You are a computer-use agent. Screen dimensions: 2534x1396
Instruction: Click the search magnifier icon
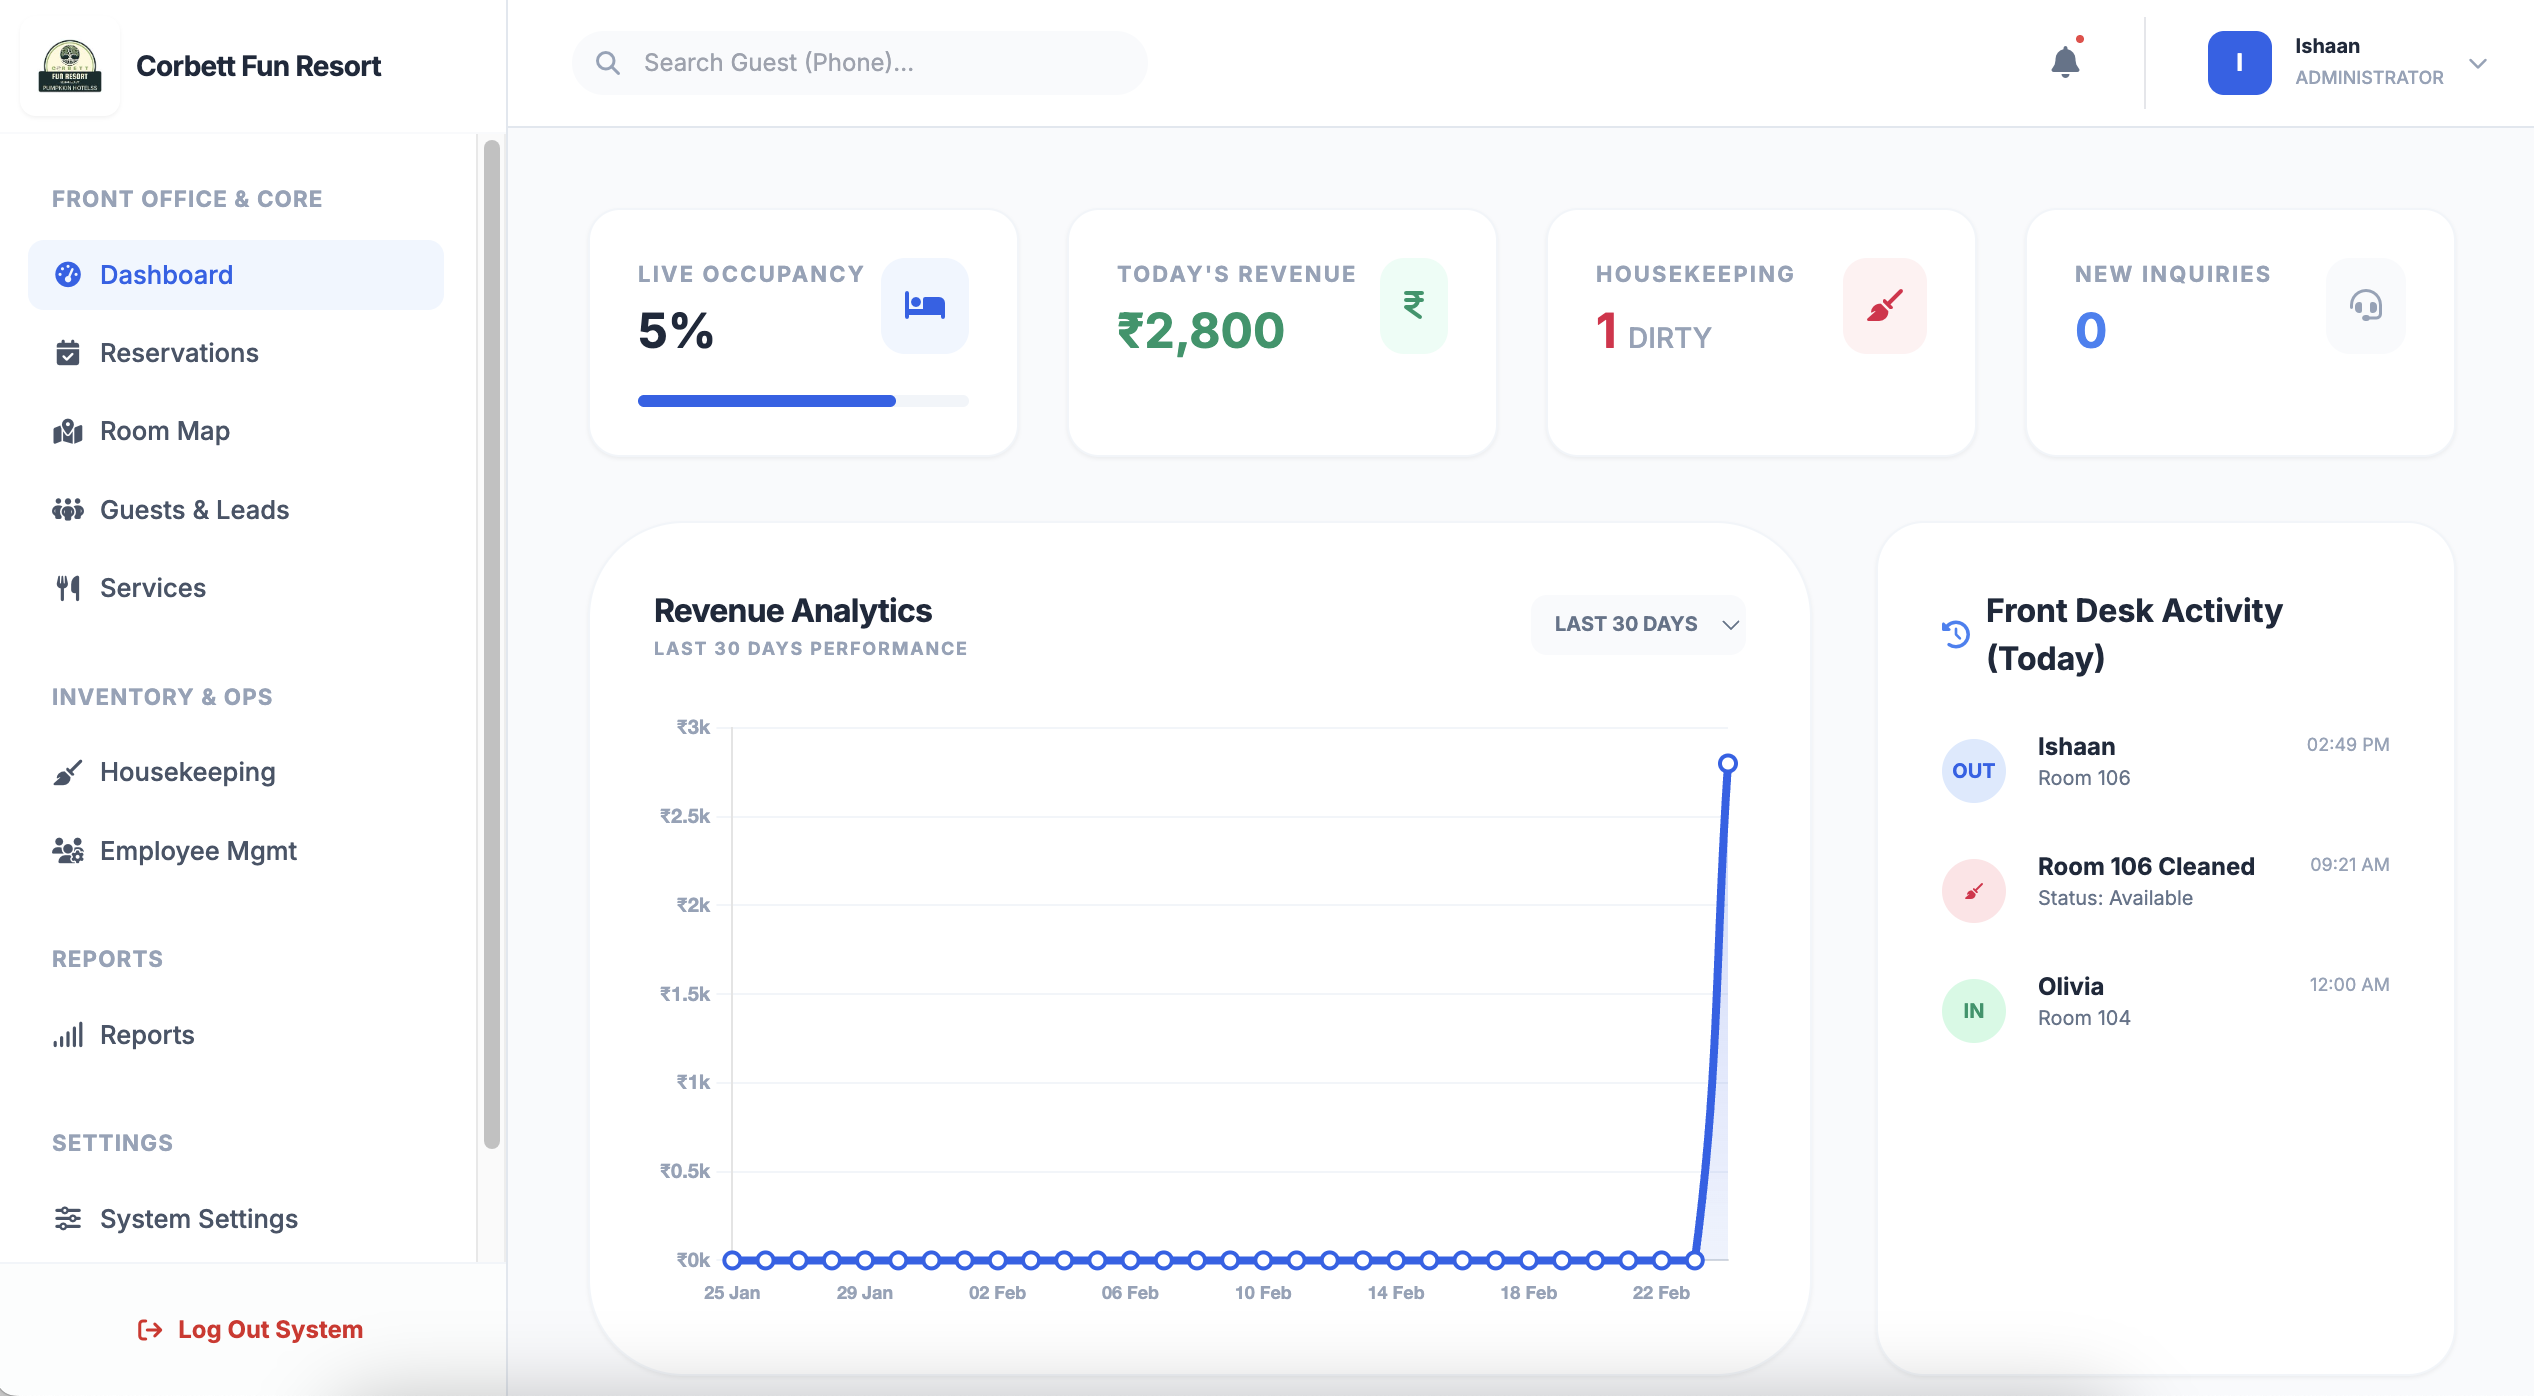(607, 63)
